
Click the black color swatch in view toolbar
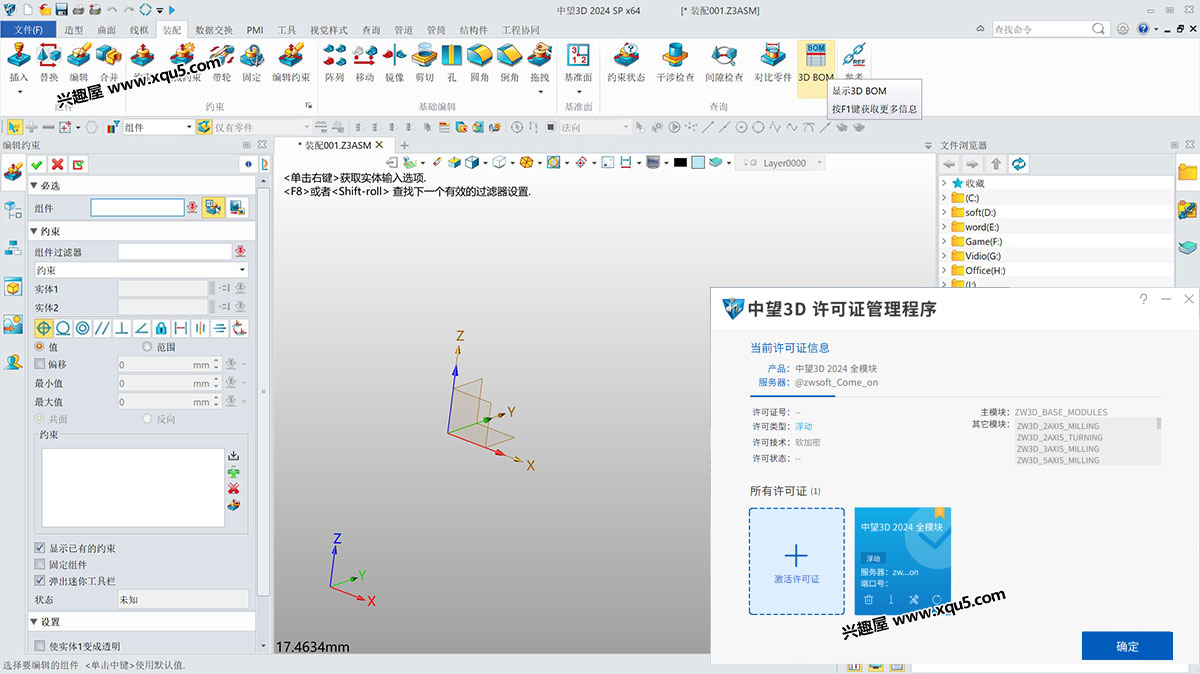(679, 162)
